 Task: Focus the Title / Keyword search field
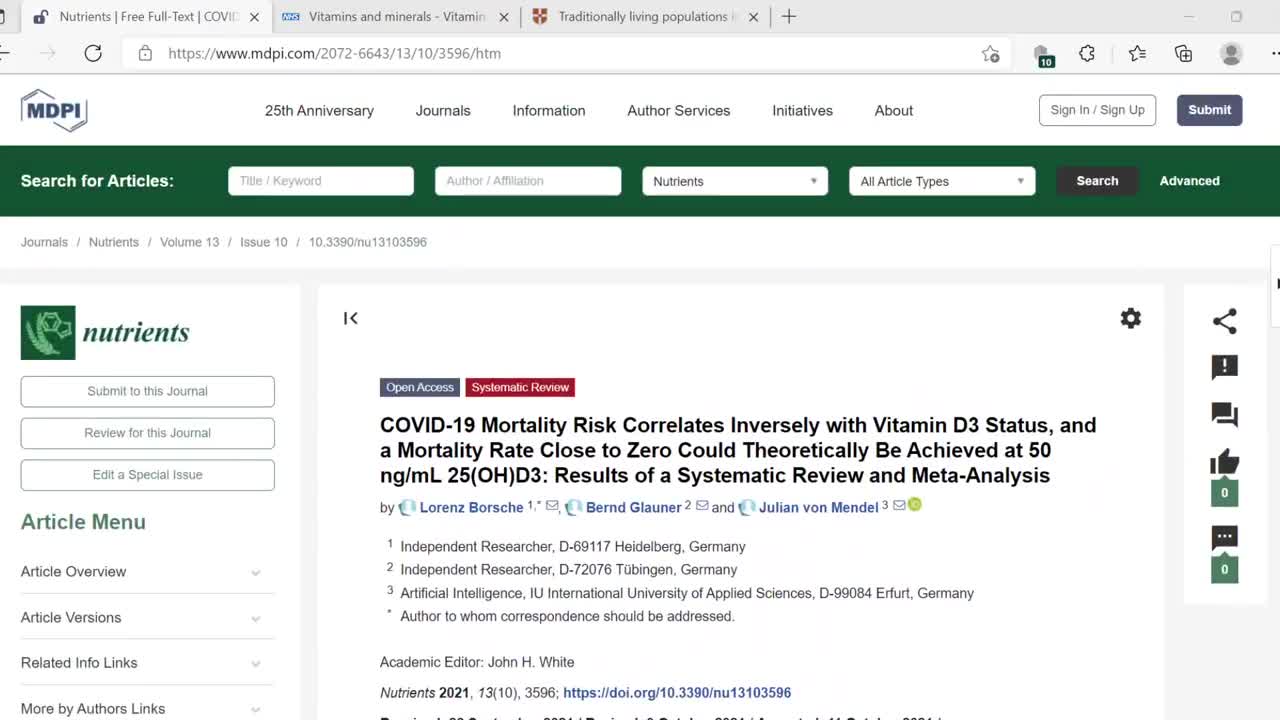click(321, 181)
